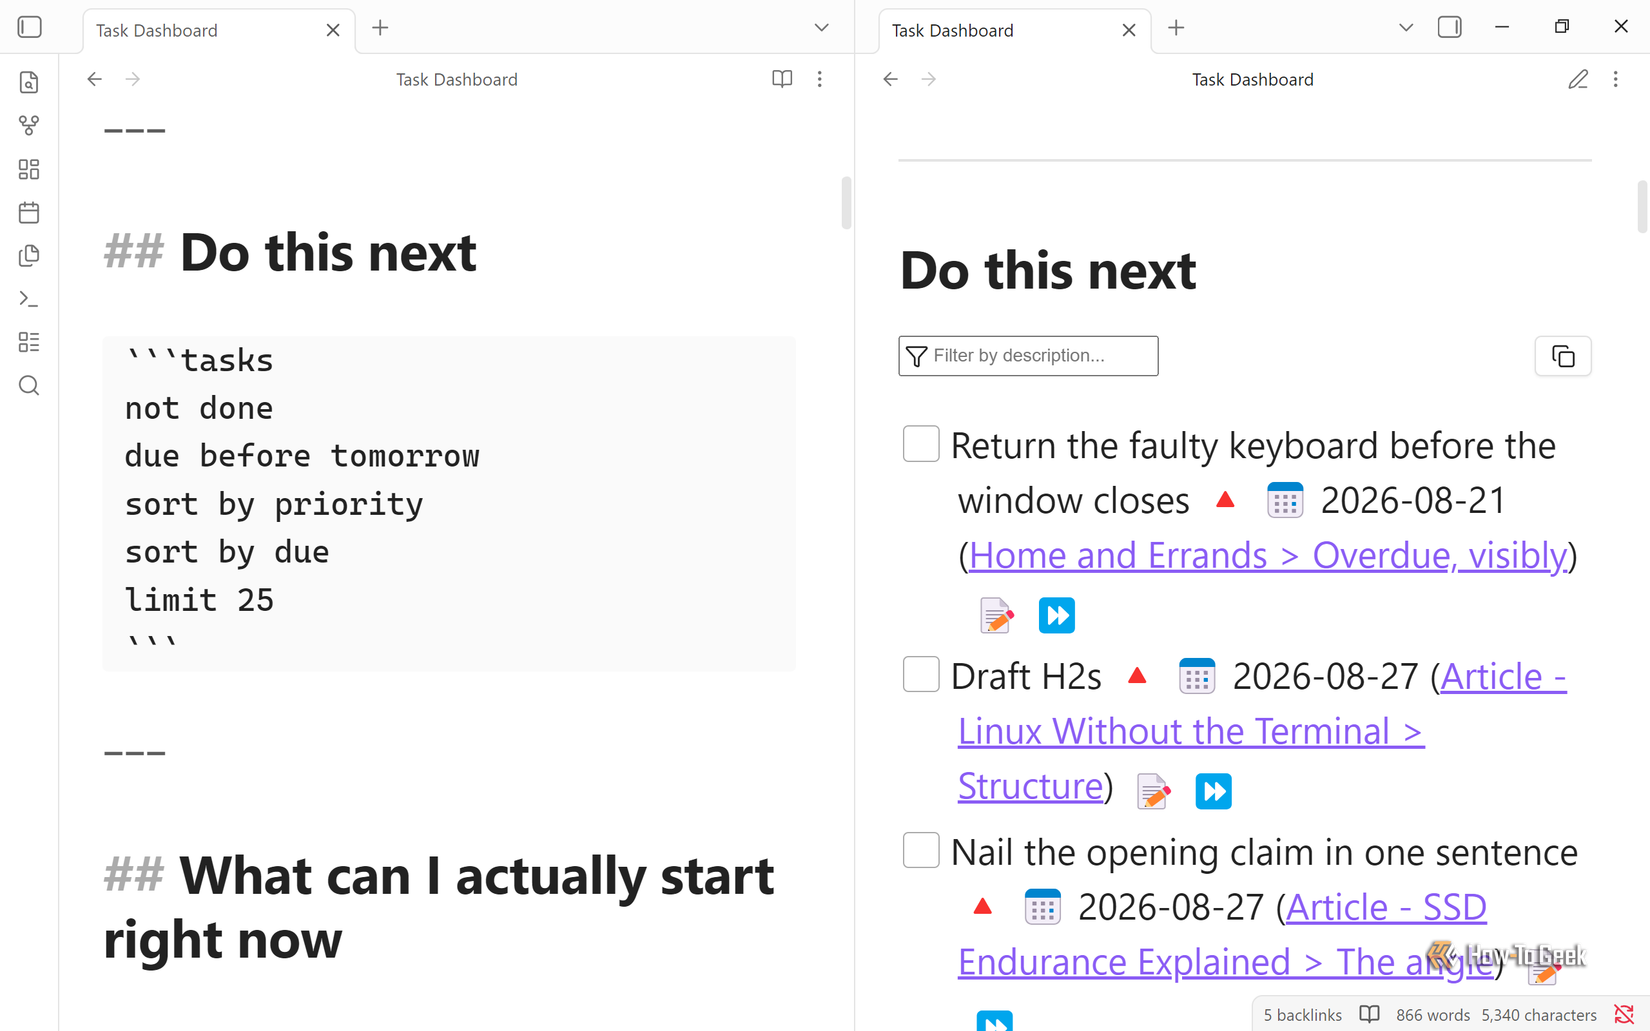This screenshot has width=1650, height=1031.
Task: Click the calendar icon beside 2026-08-21
Action: pyautogui.click(x=1285, y=500)
